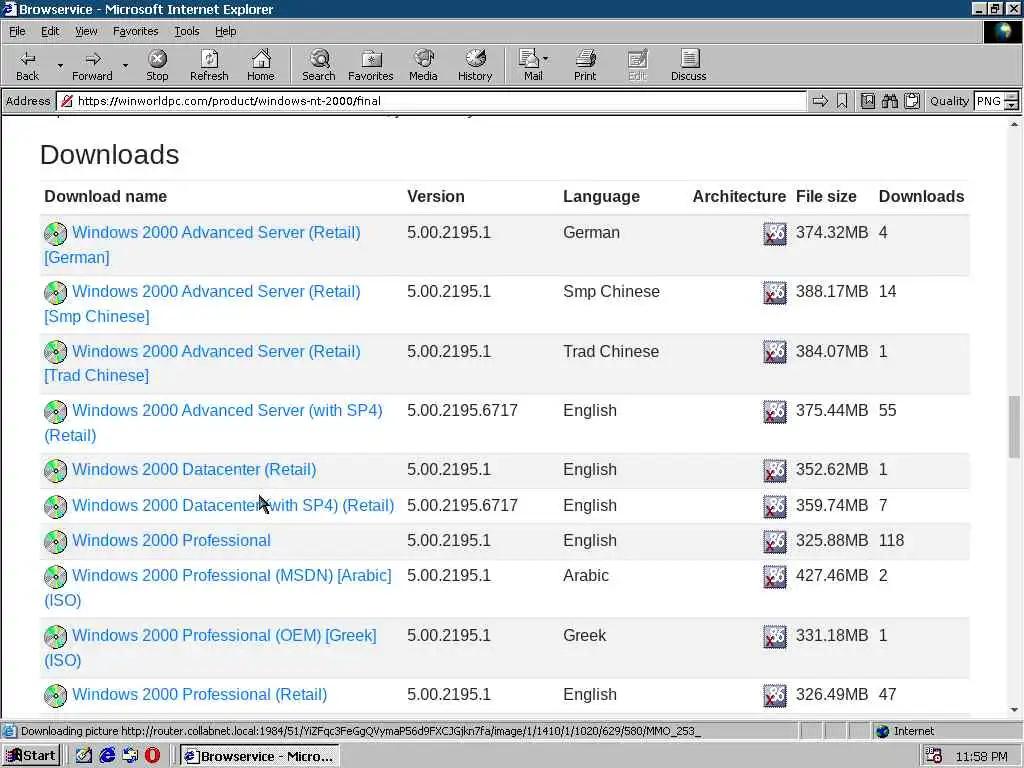Click the Download name column header
The width and height of the screenshot is (1024, 768).
[x=105, y=197]
